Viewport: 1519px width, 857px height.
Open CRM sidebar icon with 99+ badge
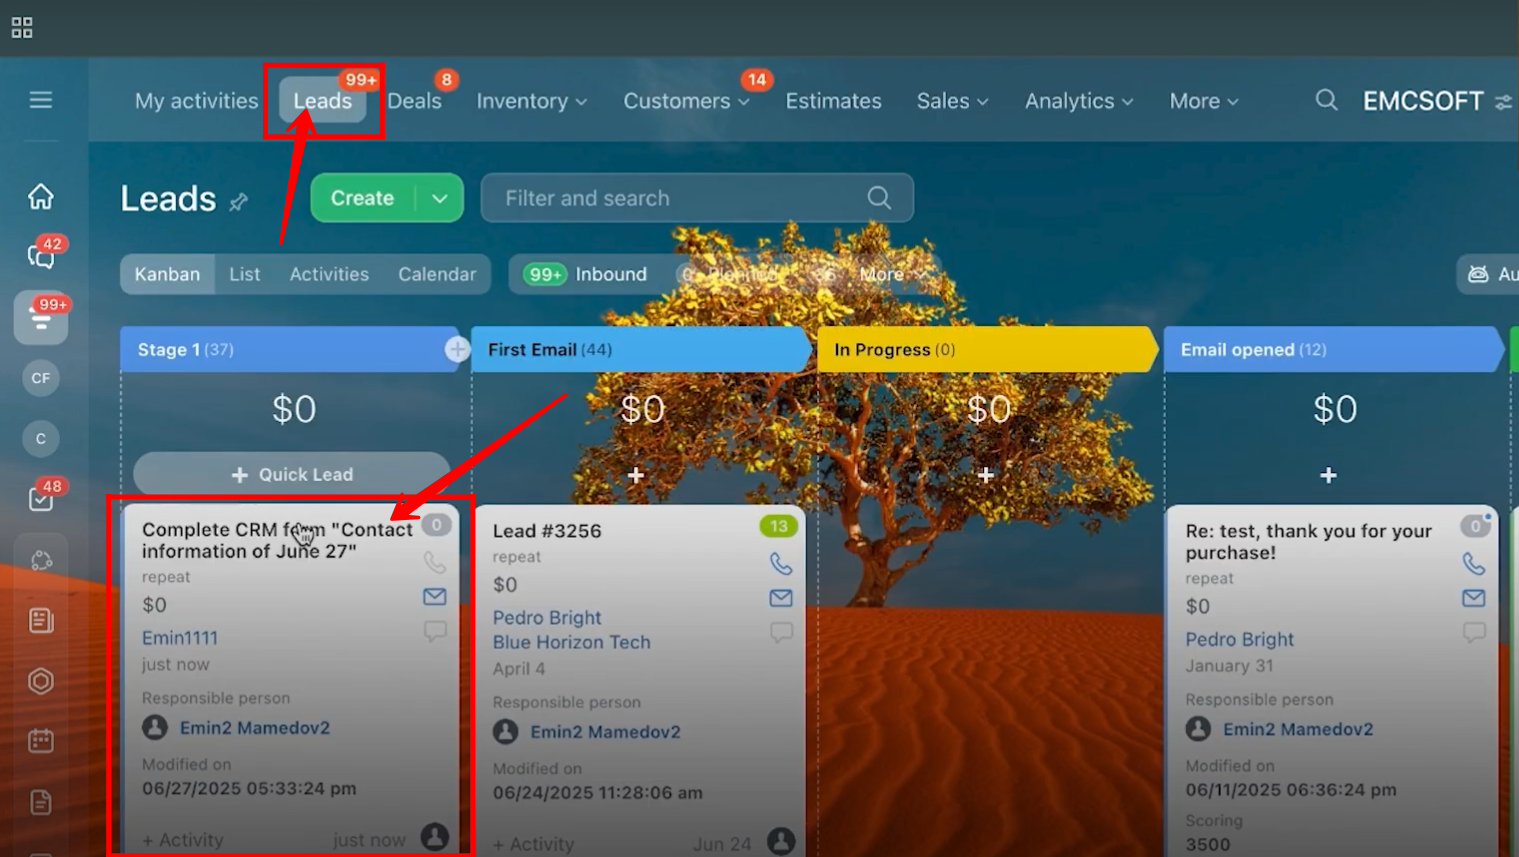41,318
